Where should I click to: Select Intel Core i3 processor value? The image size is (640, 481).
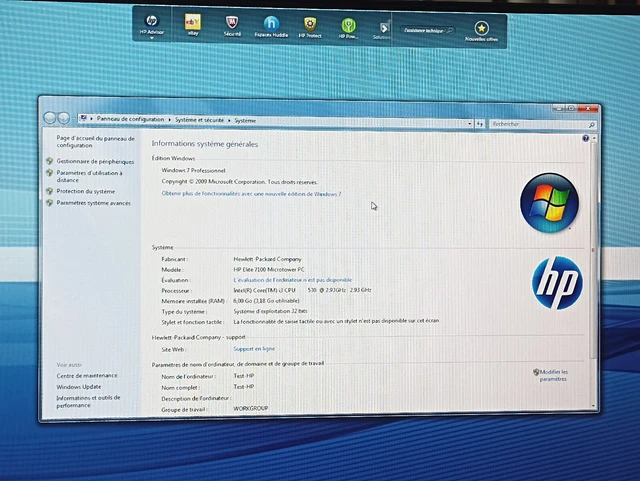click(x=302, y=290)
